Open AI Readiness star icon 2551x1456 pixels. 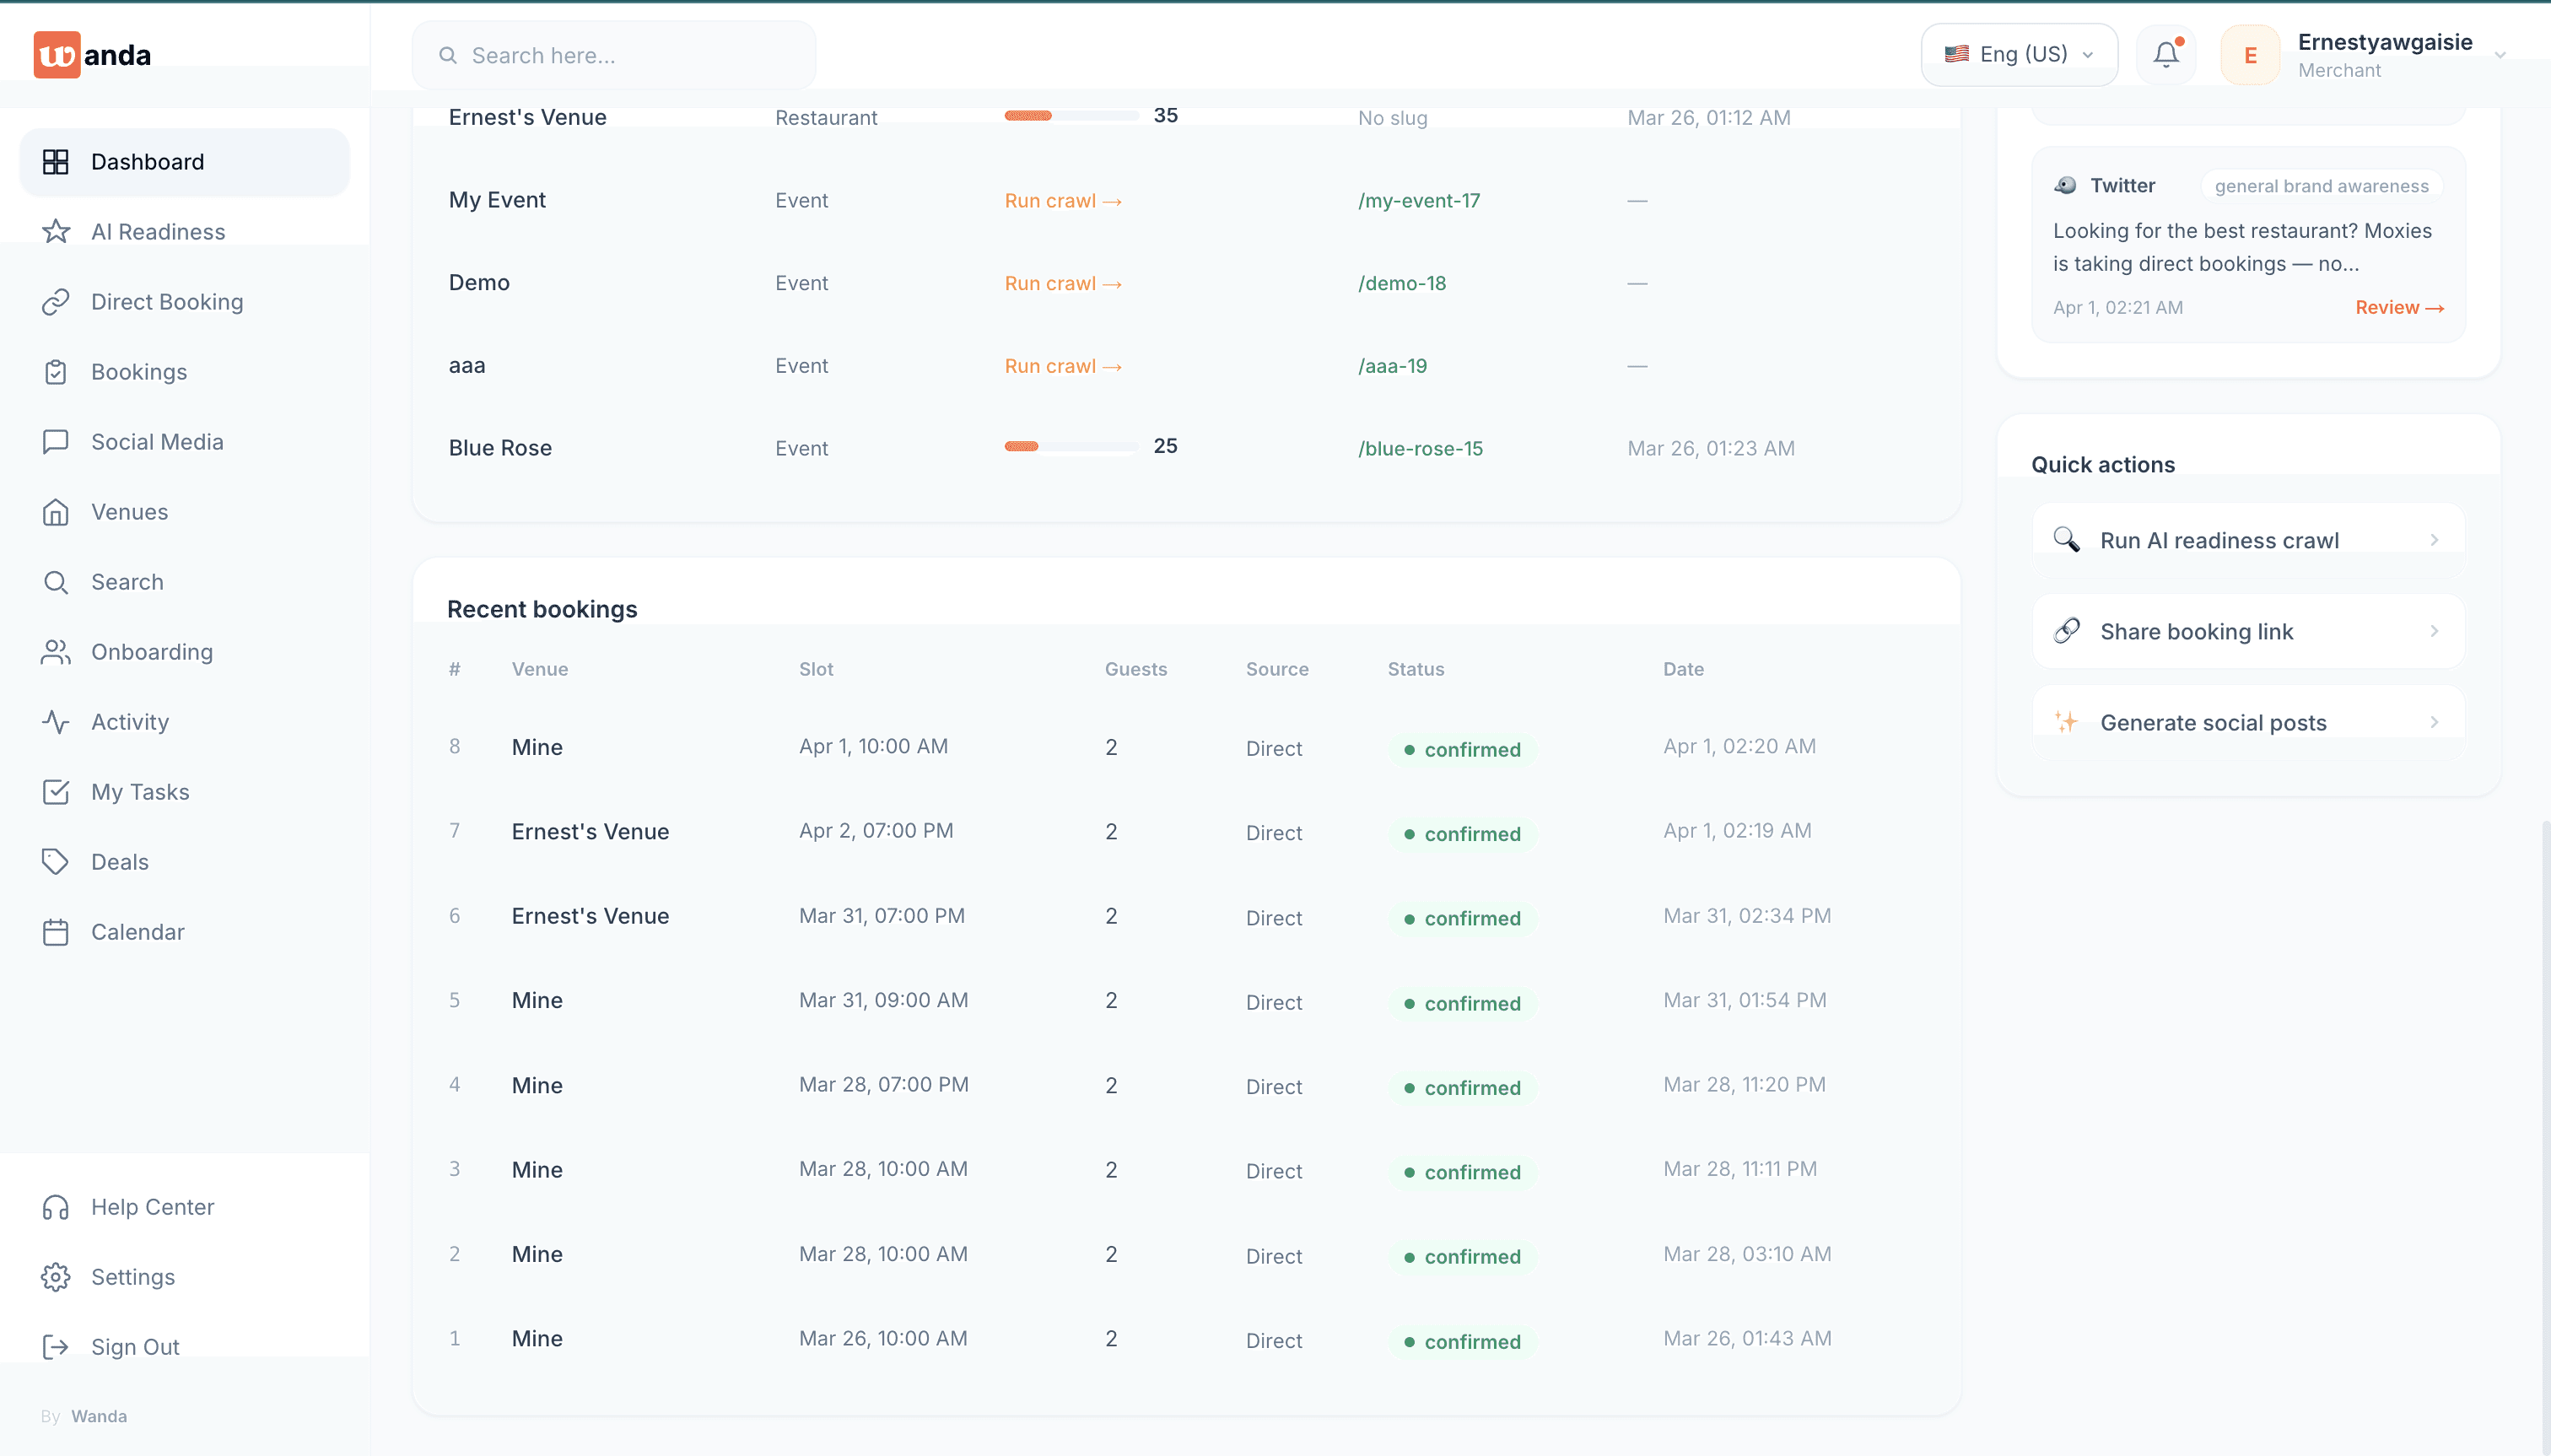[x=56, y=232]
